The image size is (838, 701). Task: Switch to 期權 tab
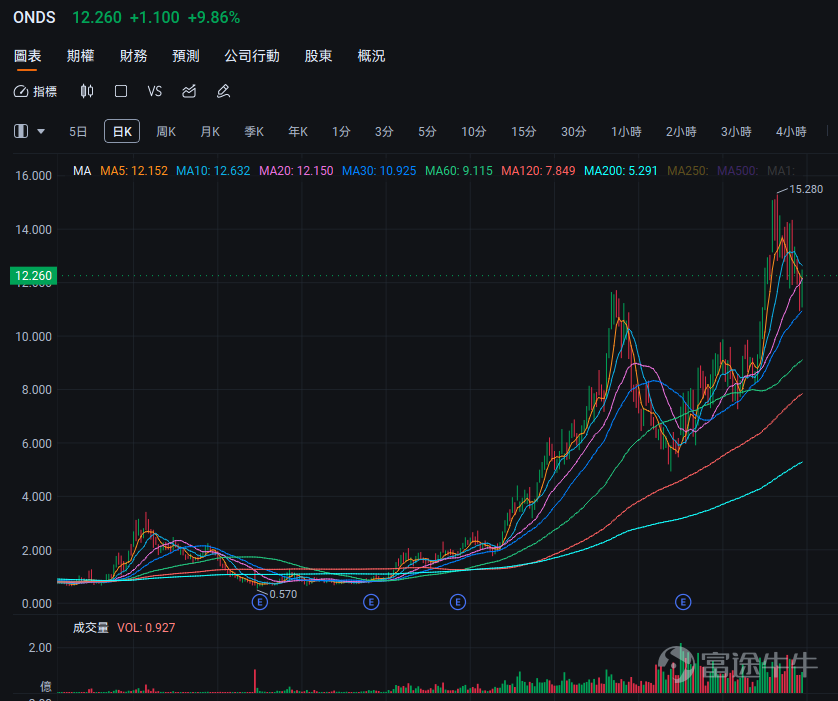[80, 56]
